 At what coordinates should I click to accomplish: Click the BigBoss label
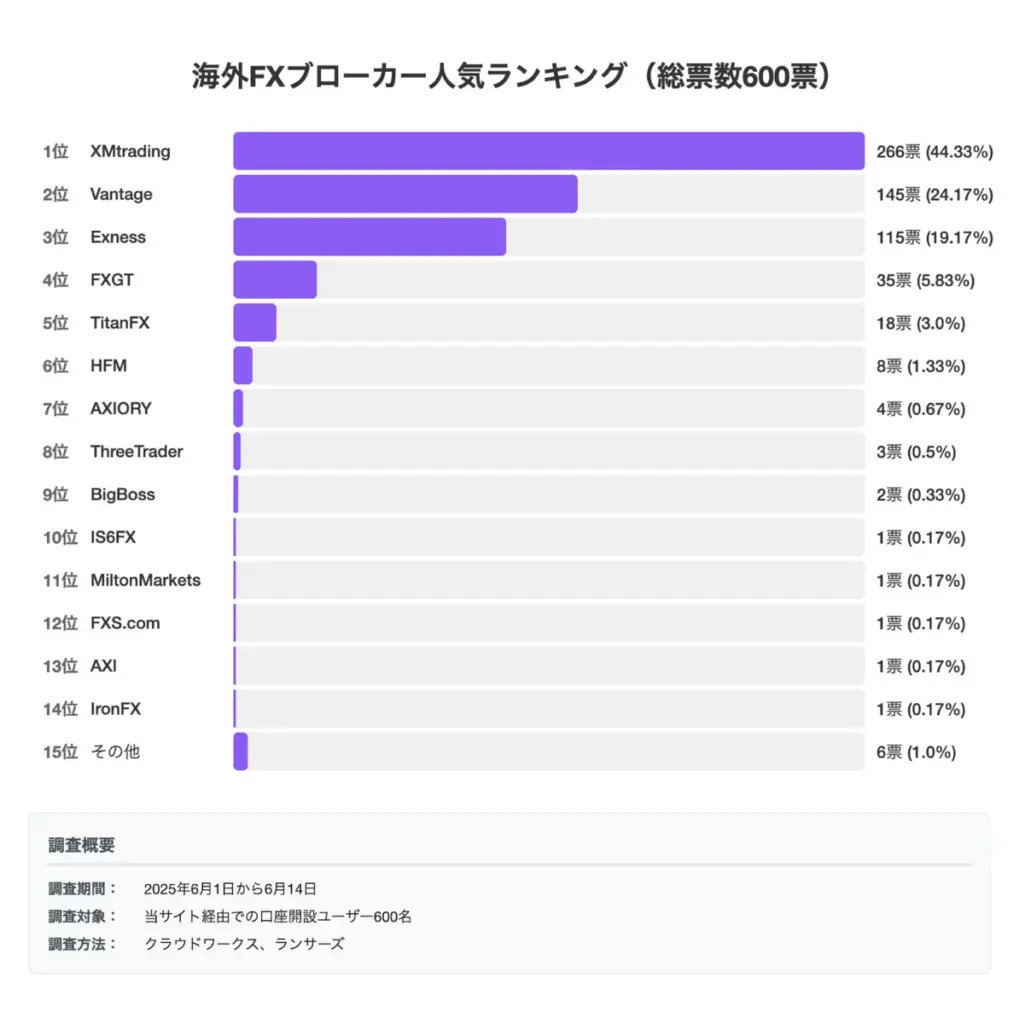pyautogui.click(x=122, y=495)
